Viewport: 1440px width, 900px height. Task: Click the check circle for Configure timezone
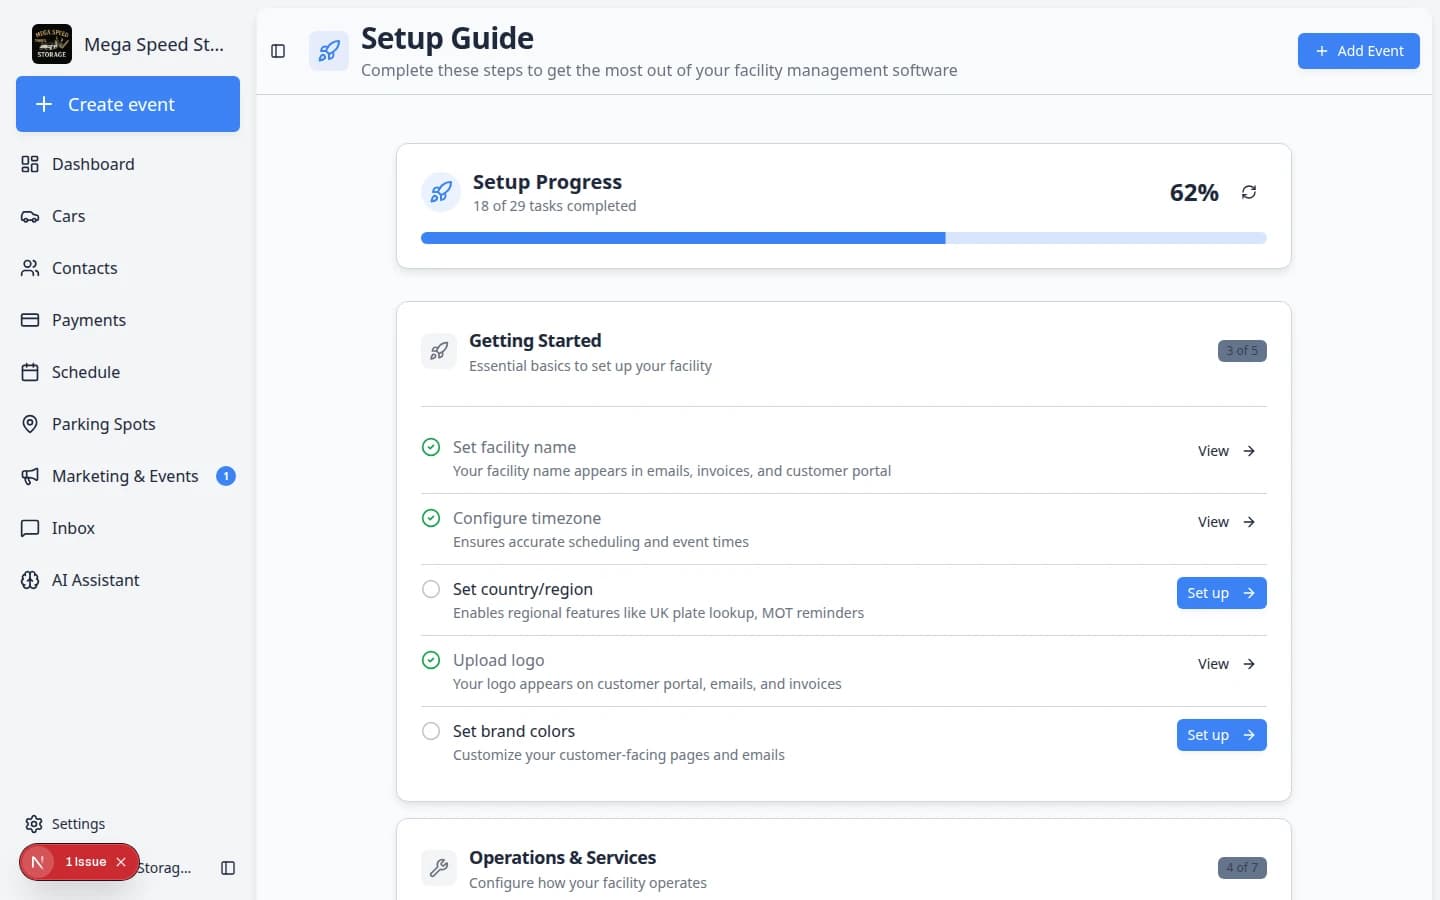431,518
